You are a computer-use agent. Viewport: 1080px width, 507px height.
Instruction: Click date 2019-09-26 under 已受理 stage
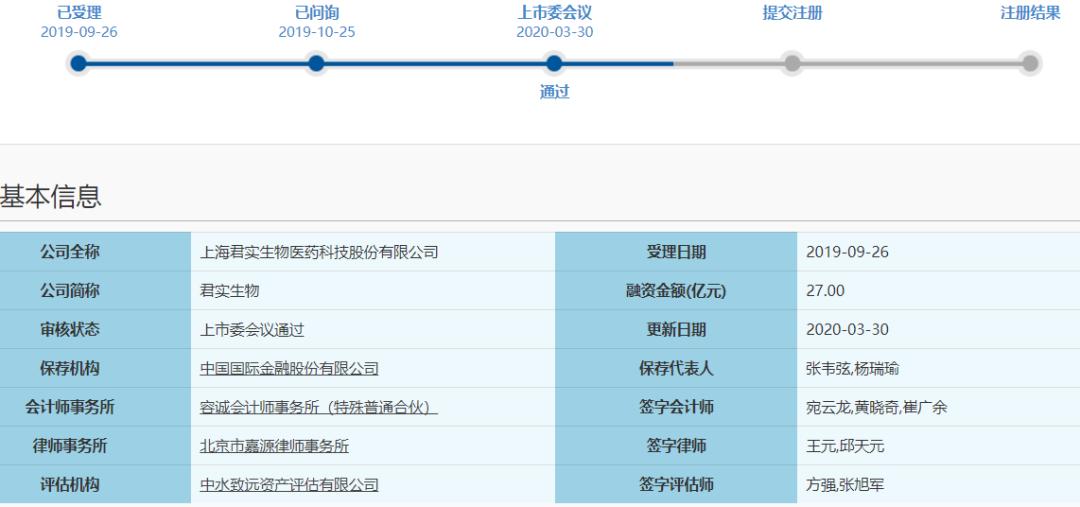tap(79, 32)
